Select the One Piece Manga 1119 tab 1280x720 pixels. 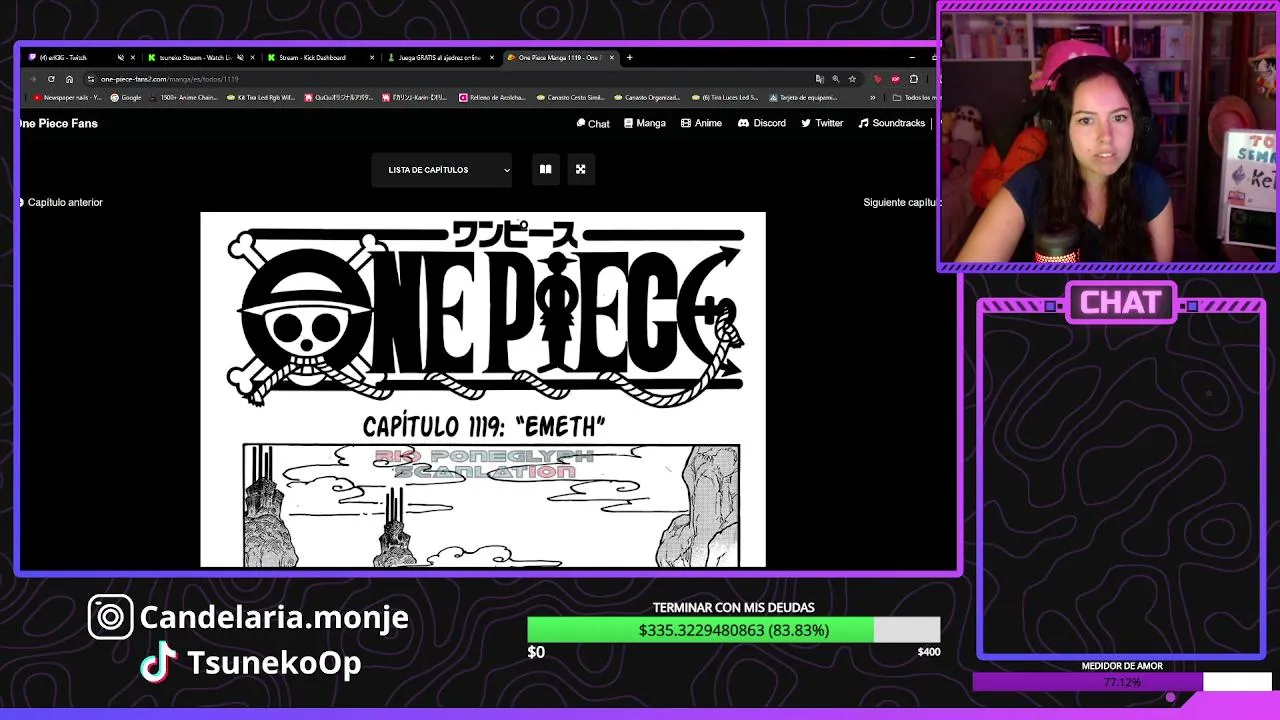tap(560, 57)
